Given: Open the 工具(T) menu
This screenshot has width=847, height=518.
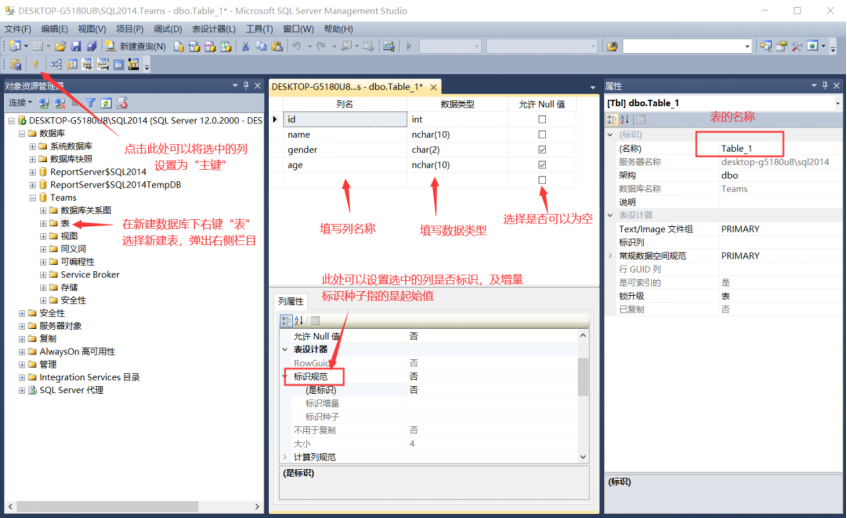Looking at the screenshot, I should (259, 29).
